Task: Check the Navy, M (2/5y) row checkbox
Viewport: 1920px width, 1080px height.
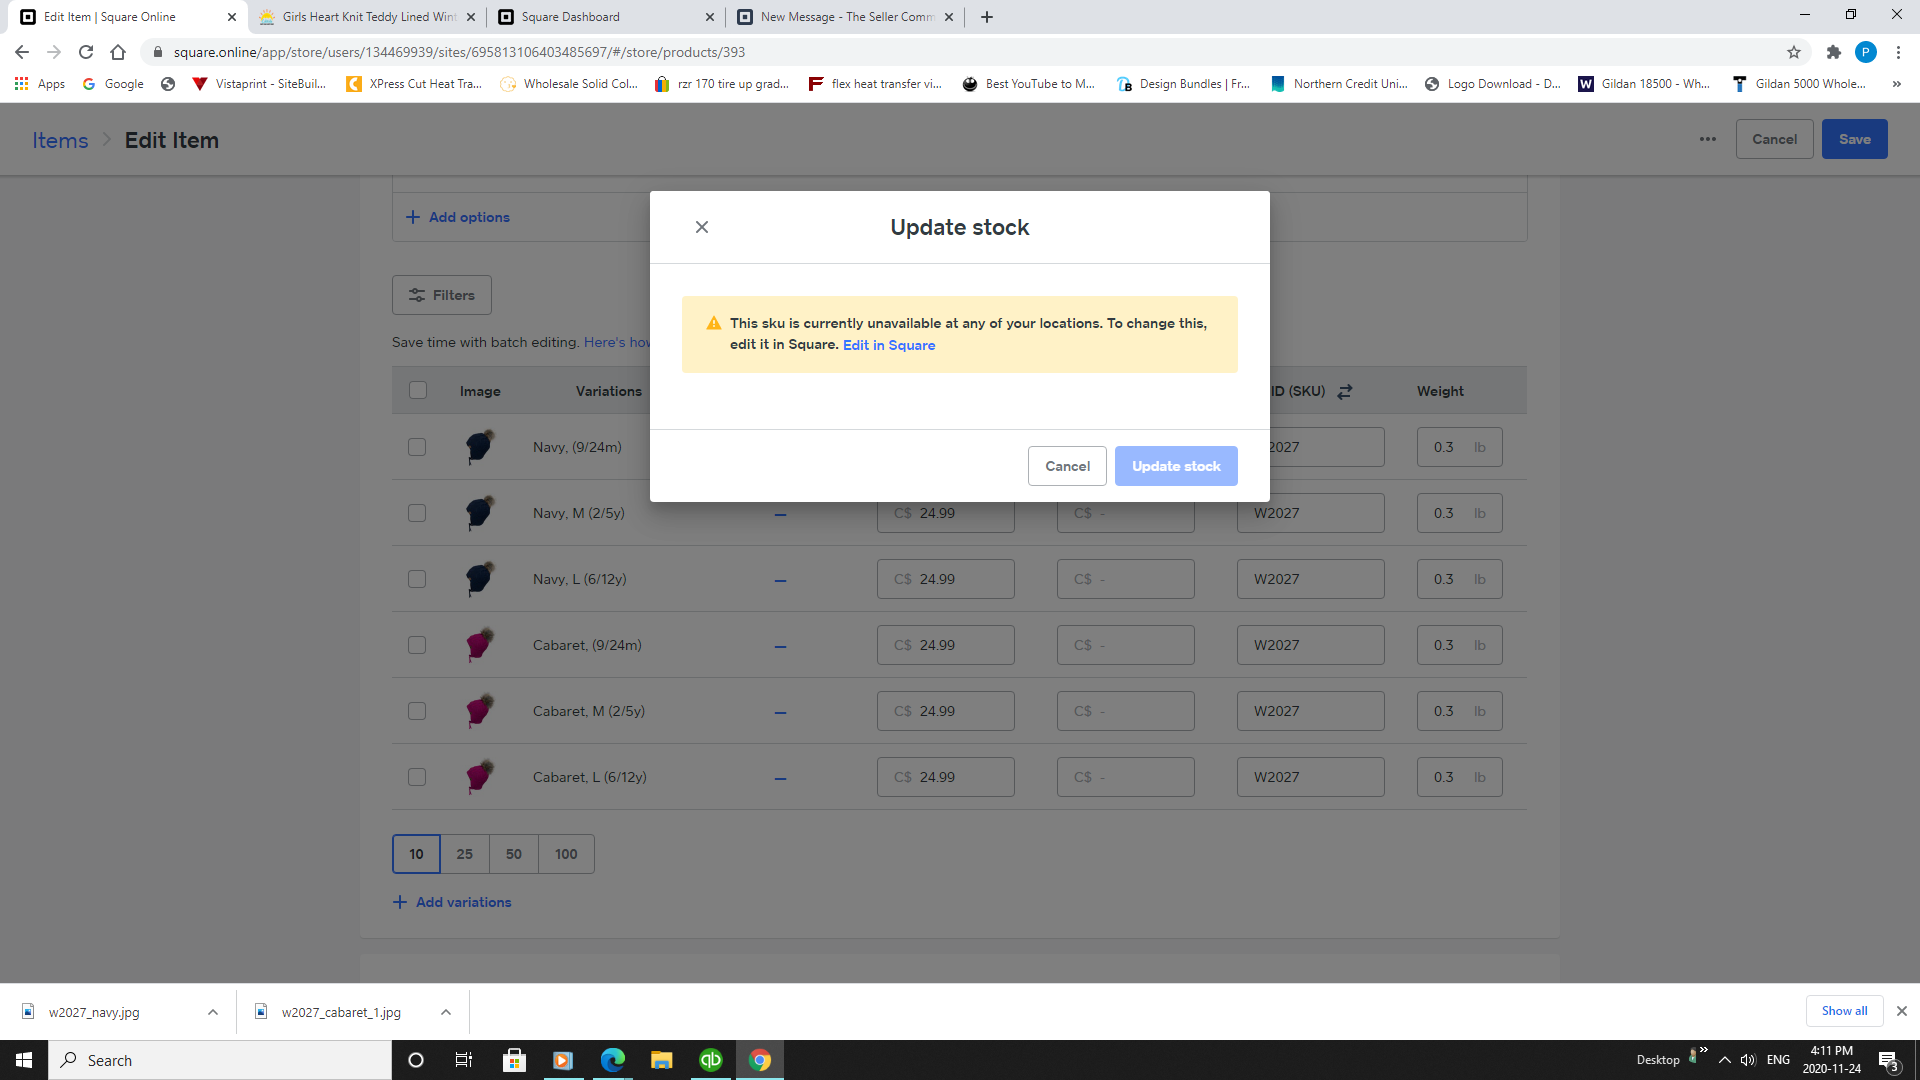Action: pyautogui.click(x=417, y=513)
